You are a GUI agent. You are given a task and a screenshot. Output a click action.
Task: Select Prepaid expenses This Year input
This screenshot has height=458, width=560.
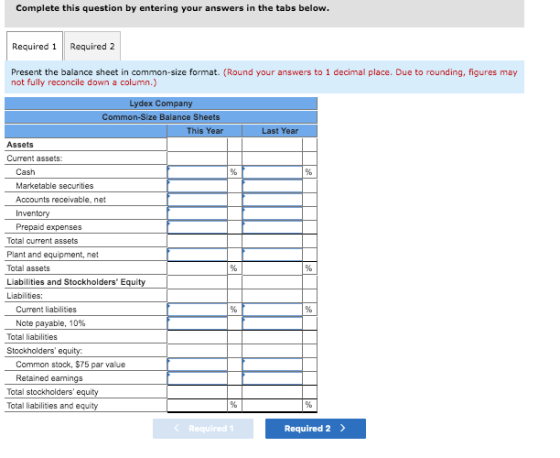pyautogui.click(x=197, y=227)
